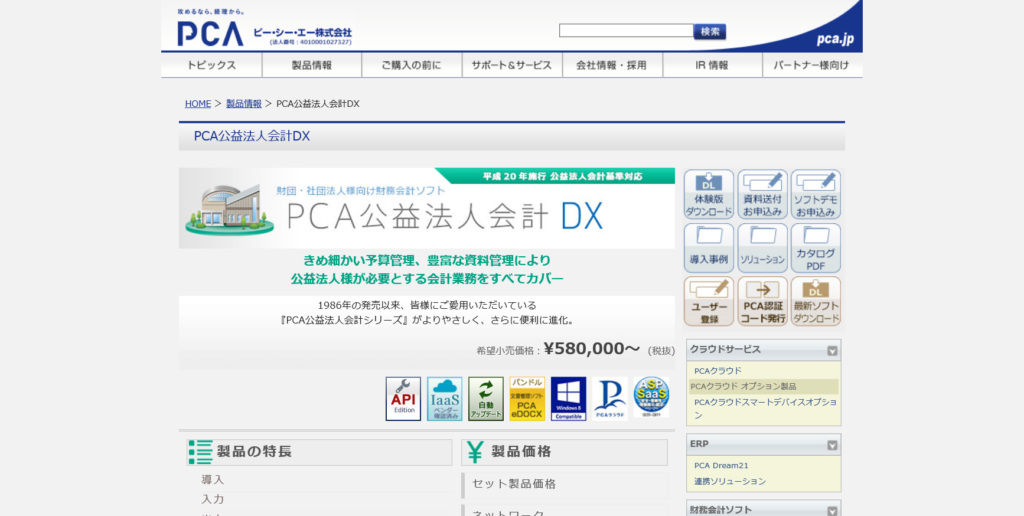Click the 入力 feature link
The image size is (1024, 516).
click(212, 499)
